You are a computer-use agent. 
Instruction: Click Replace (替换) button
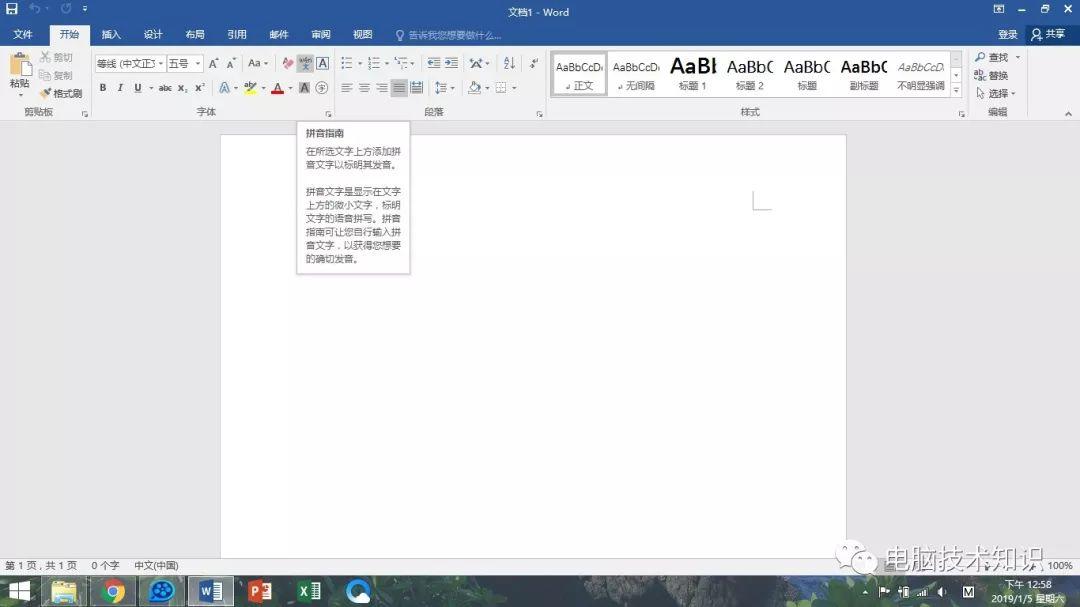click(992, 75)
